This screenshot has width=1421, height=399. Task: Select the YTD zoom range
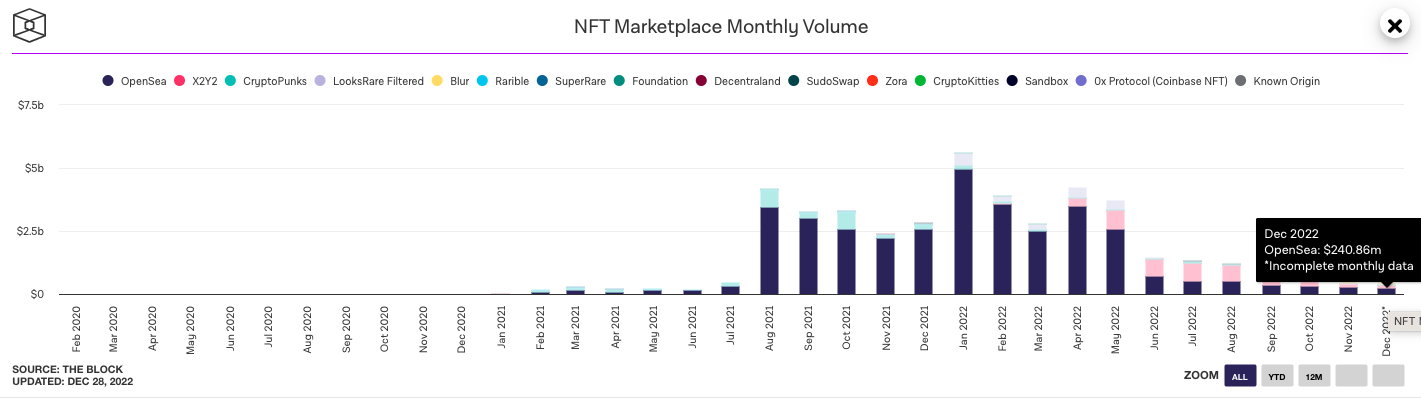click(x=1277, y=376)
